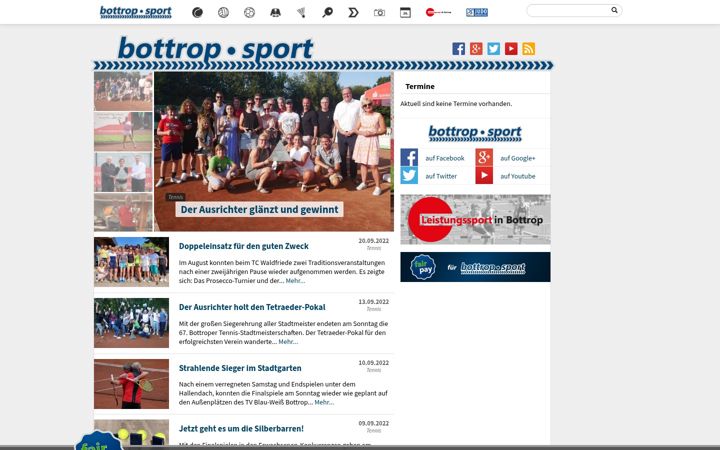The height and width of the screenshot is (450, 720).
Task: Select second slider thumbnail of tennis player
Action: click(123, 131)
